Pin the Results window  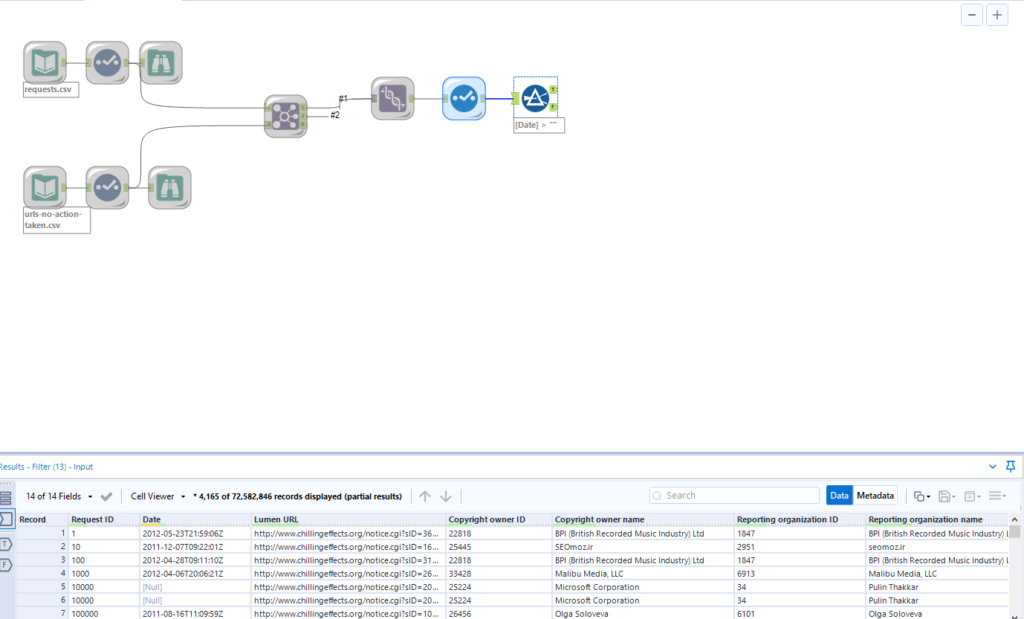click(x=1010, y=466)
